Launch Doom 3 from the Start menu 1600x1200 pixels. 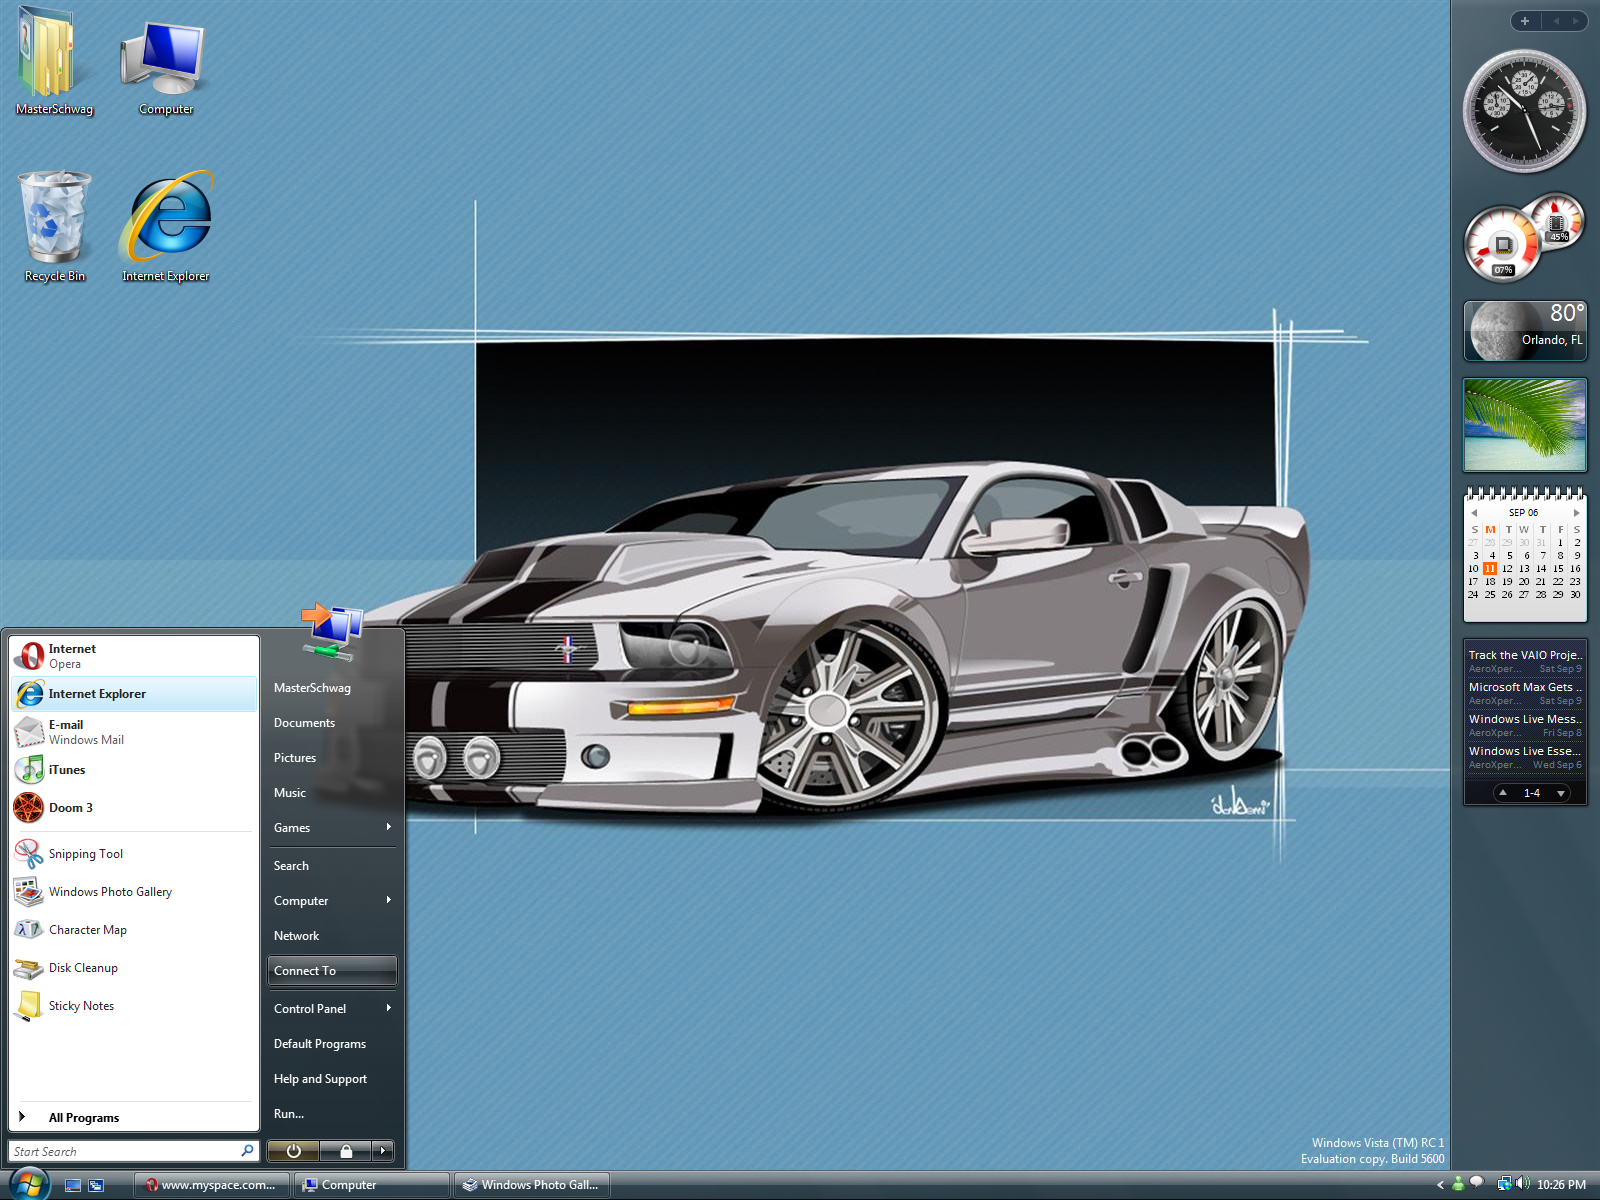[134, 808]
